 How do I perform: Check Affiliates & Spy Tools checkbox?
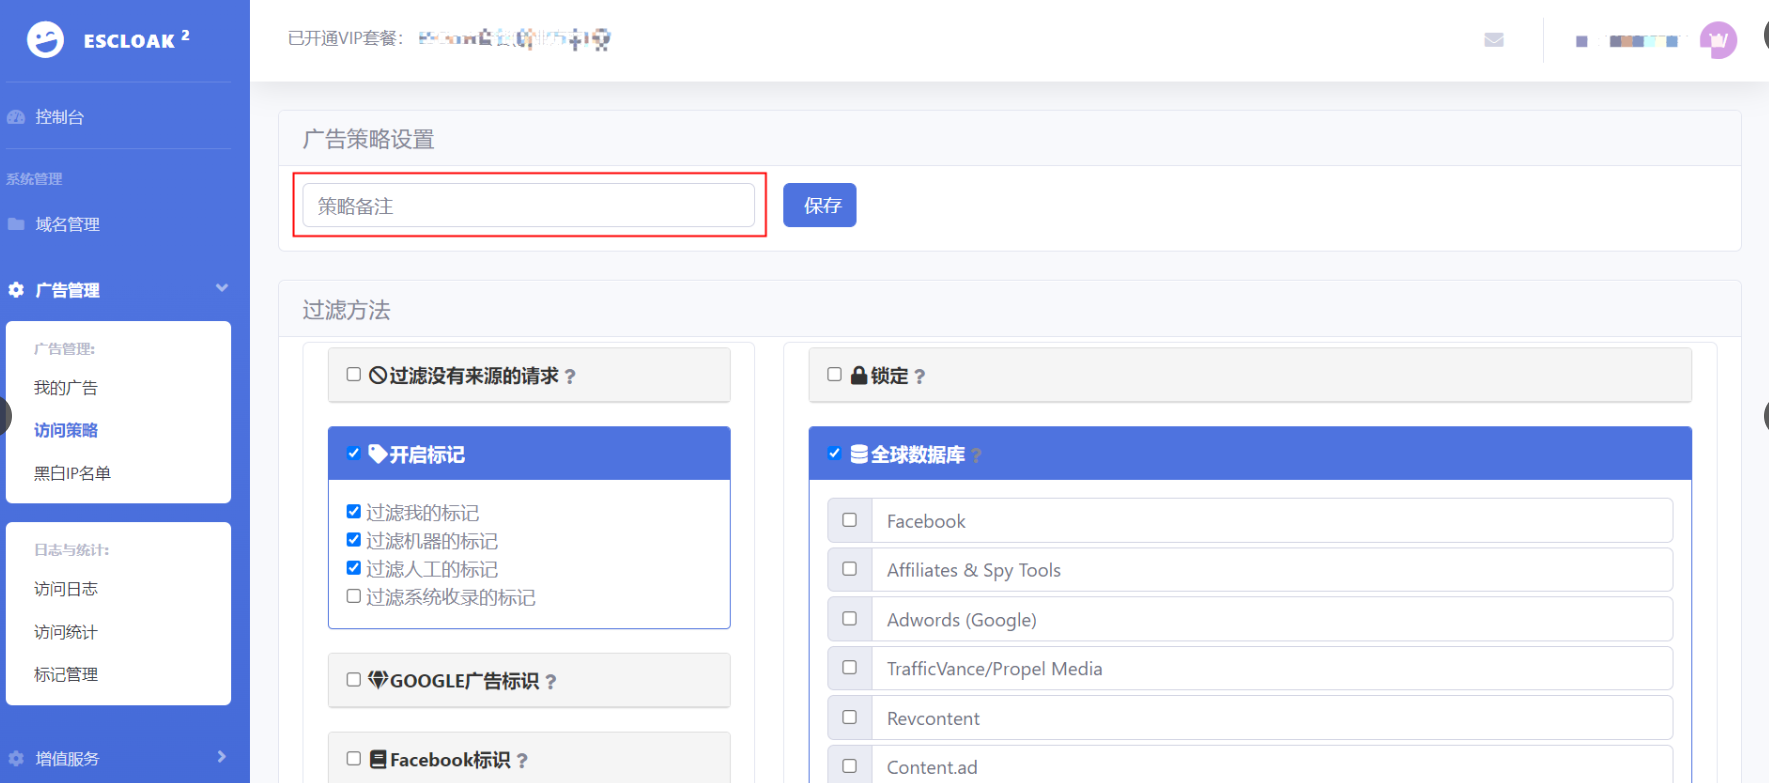pyautogui.click(x=849, y=569)
